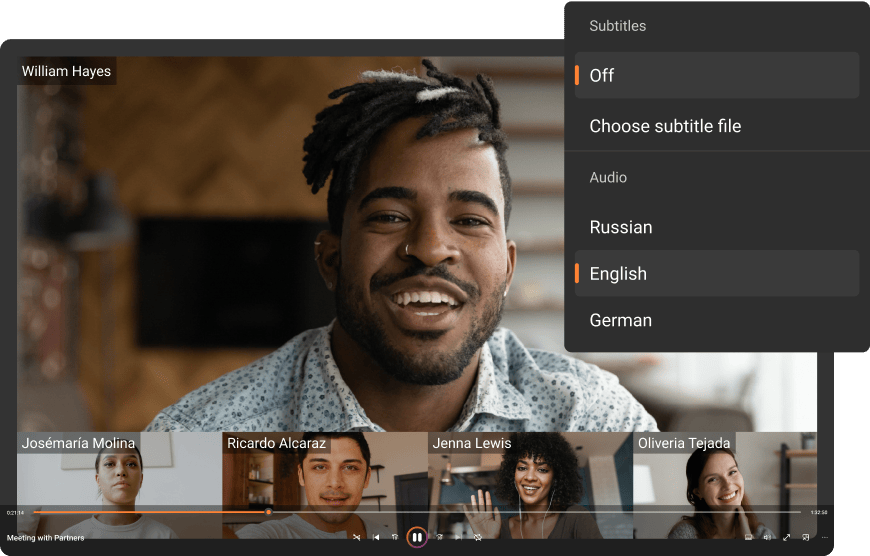Click the skip back seconds icon
The height and width of the screenshot is (556, 870).
395,537
